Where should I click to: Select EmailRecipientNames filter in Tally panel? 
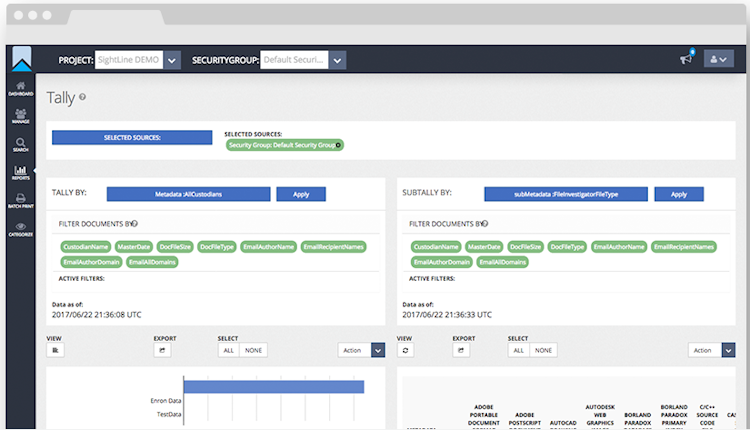333,247
